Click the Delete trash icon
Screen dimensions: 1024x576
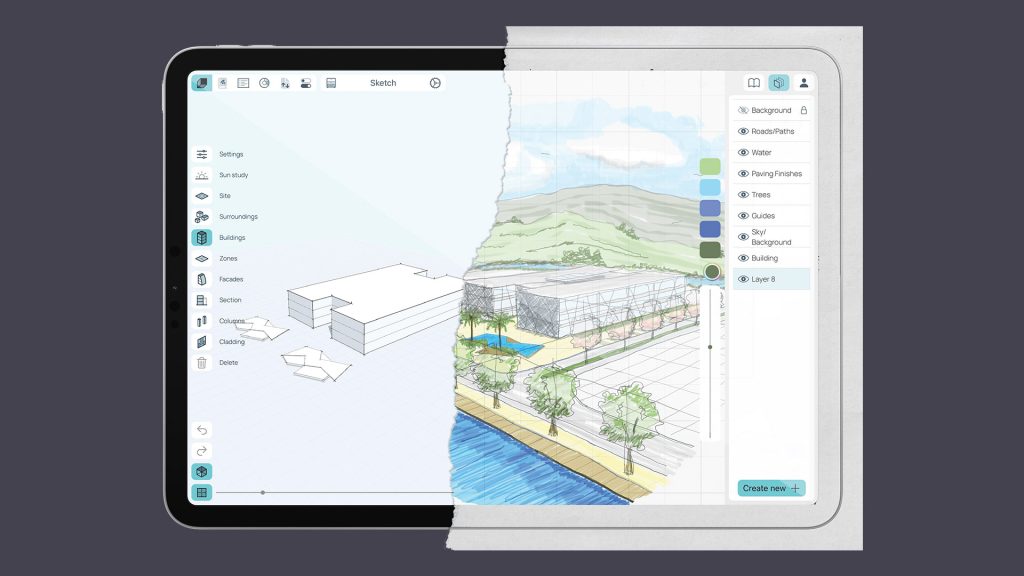[202, 362]
